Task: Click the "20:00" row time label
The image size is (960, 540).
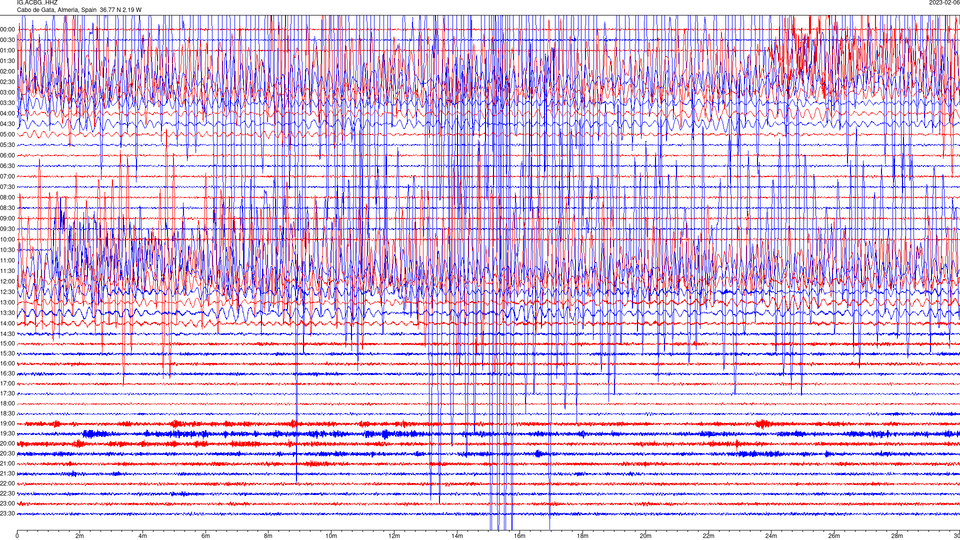Action: coord(7,443)
